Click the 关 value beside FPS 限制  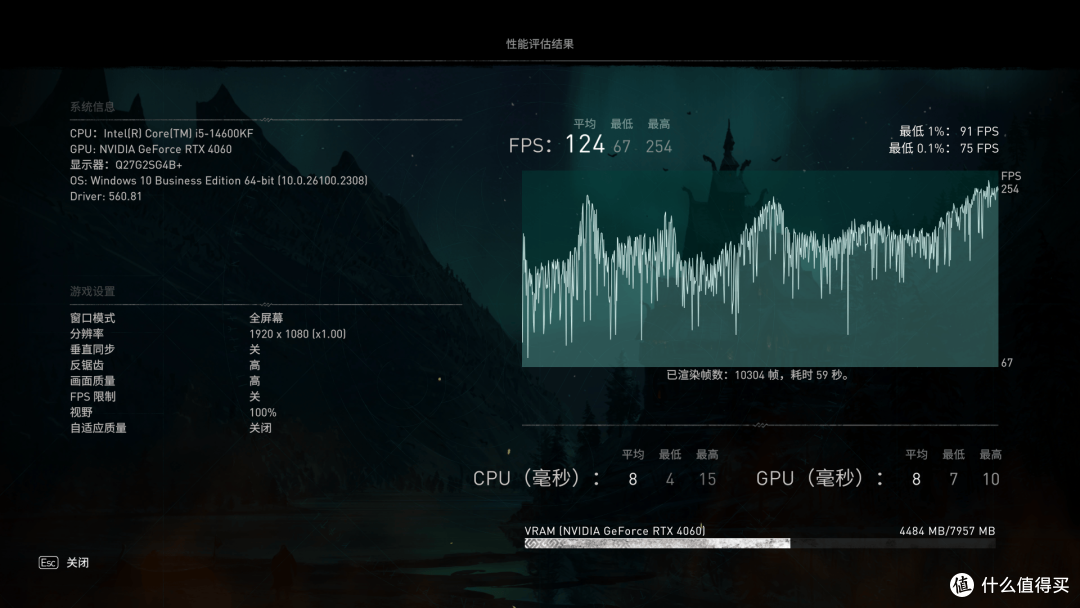click(x=255, y=397)
